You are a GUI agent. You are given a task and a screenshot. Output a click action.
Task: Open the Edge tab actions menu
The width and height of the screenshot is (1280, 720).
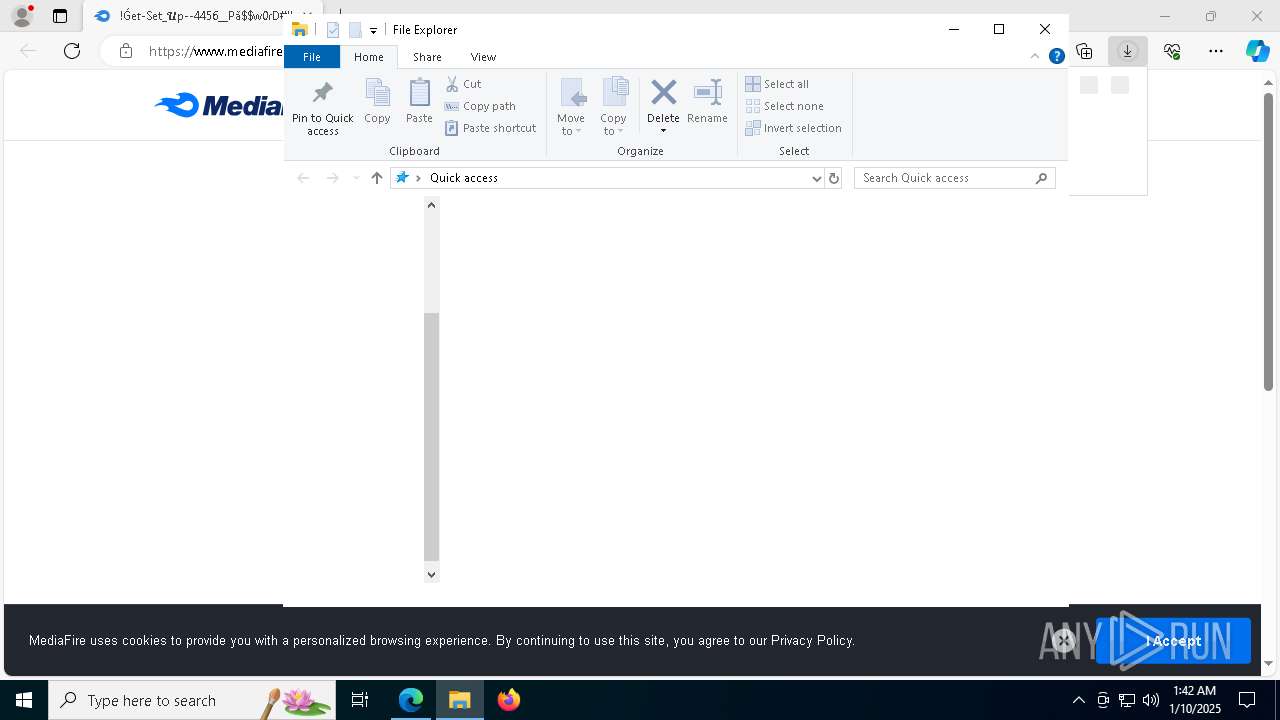pyautogui.click(x=60, y=16)
